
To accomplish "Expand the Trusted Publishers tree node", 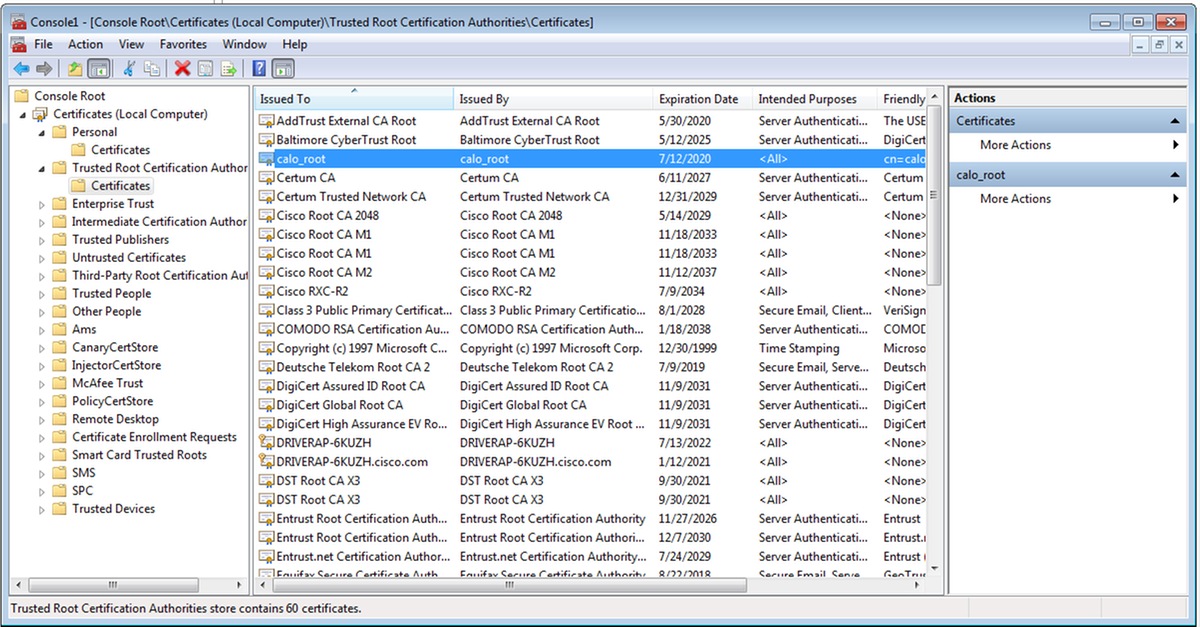I will pyautogui.click(x=42, y=240).
